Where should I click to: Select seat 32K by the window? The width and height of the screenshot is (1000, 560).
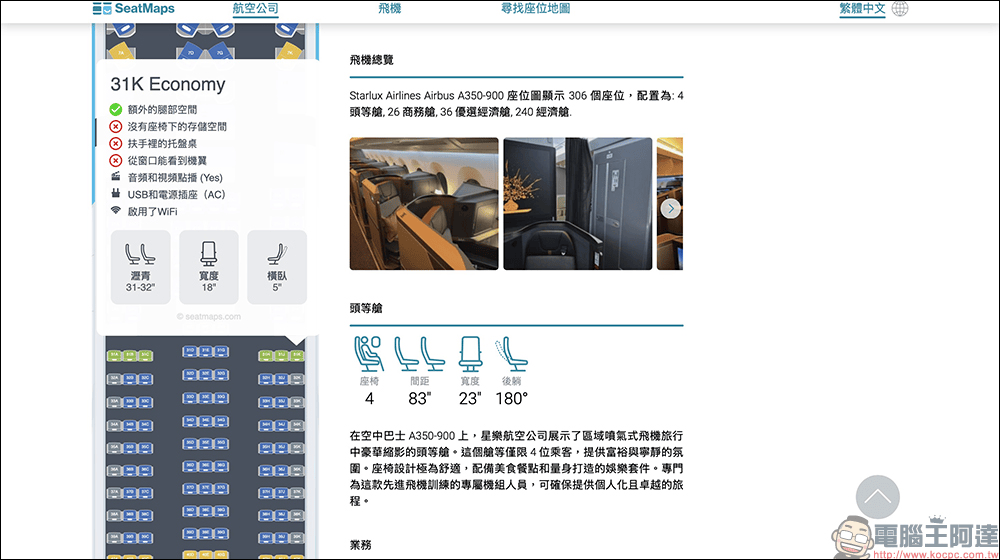pos(297,378)
